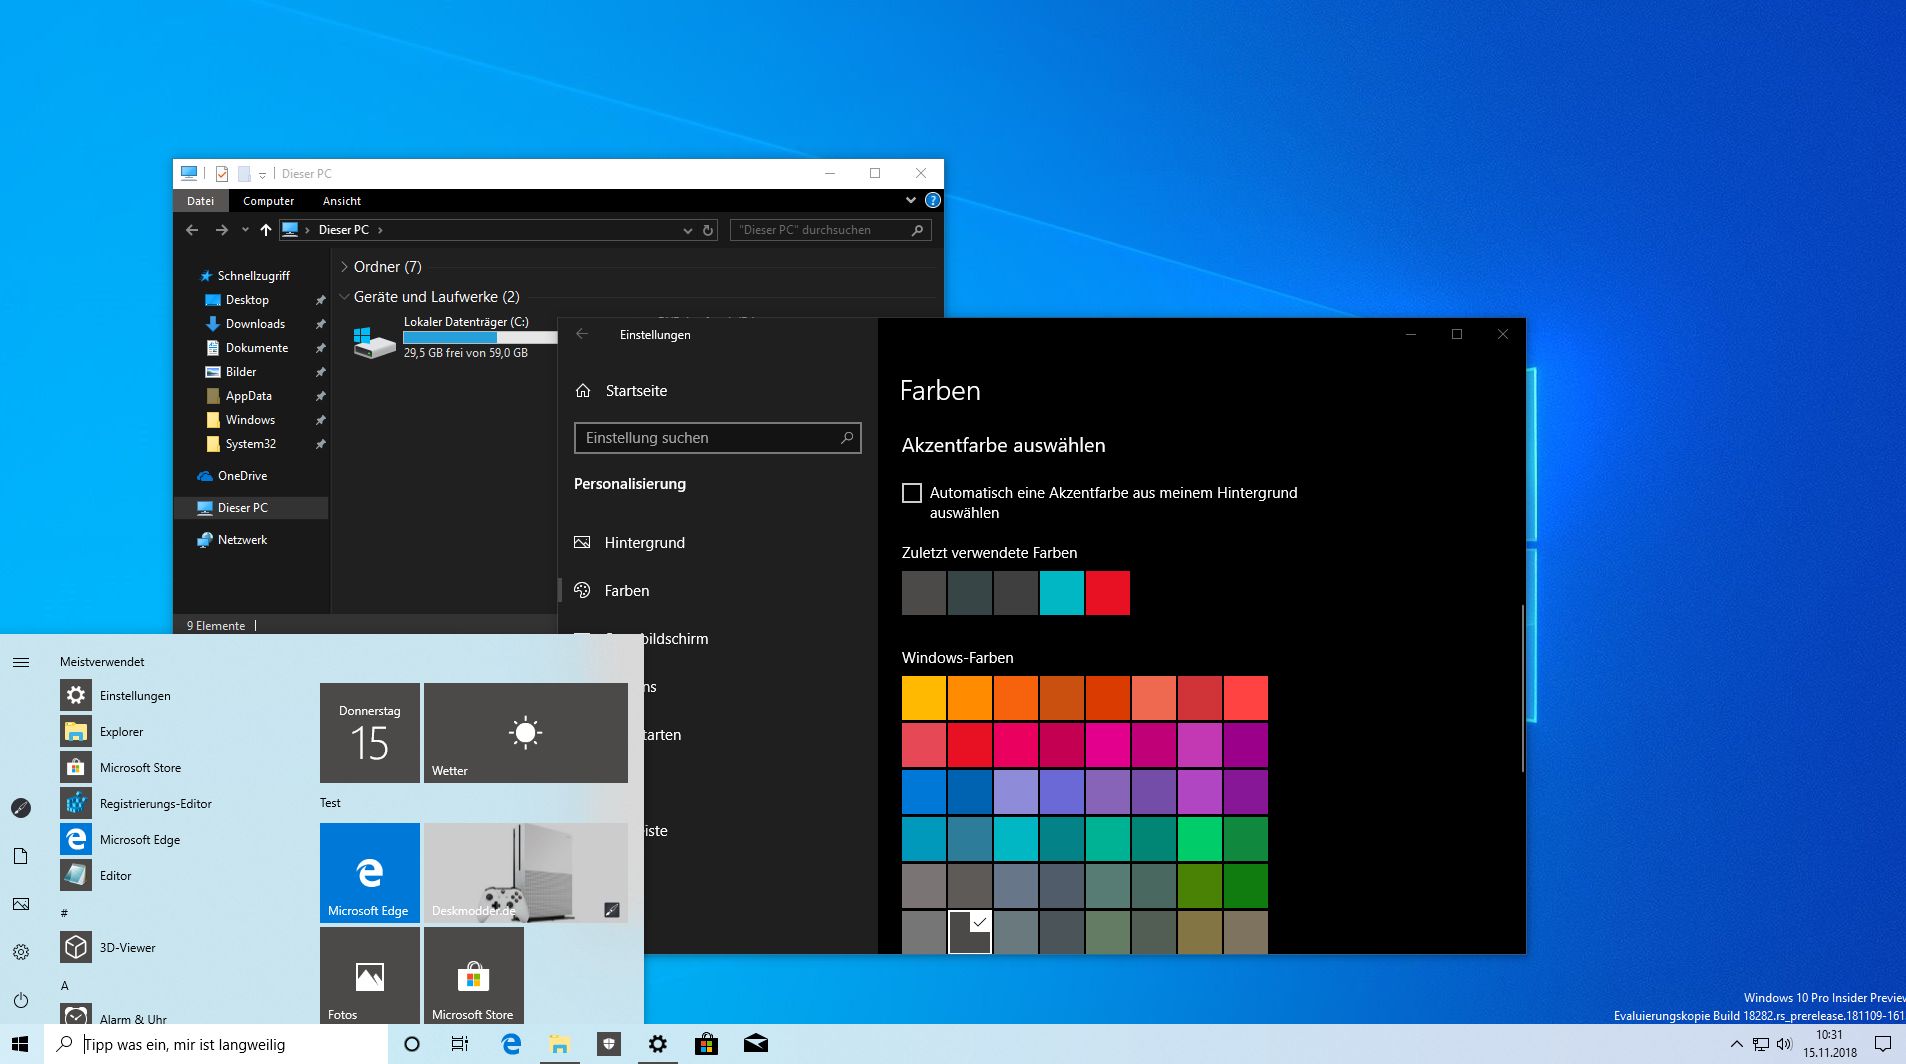Open Explorer address bar history dropdown
This screenshot has width=1906, height=1064.
687,230
